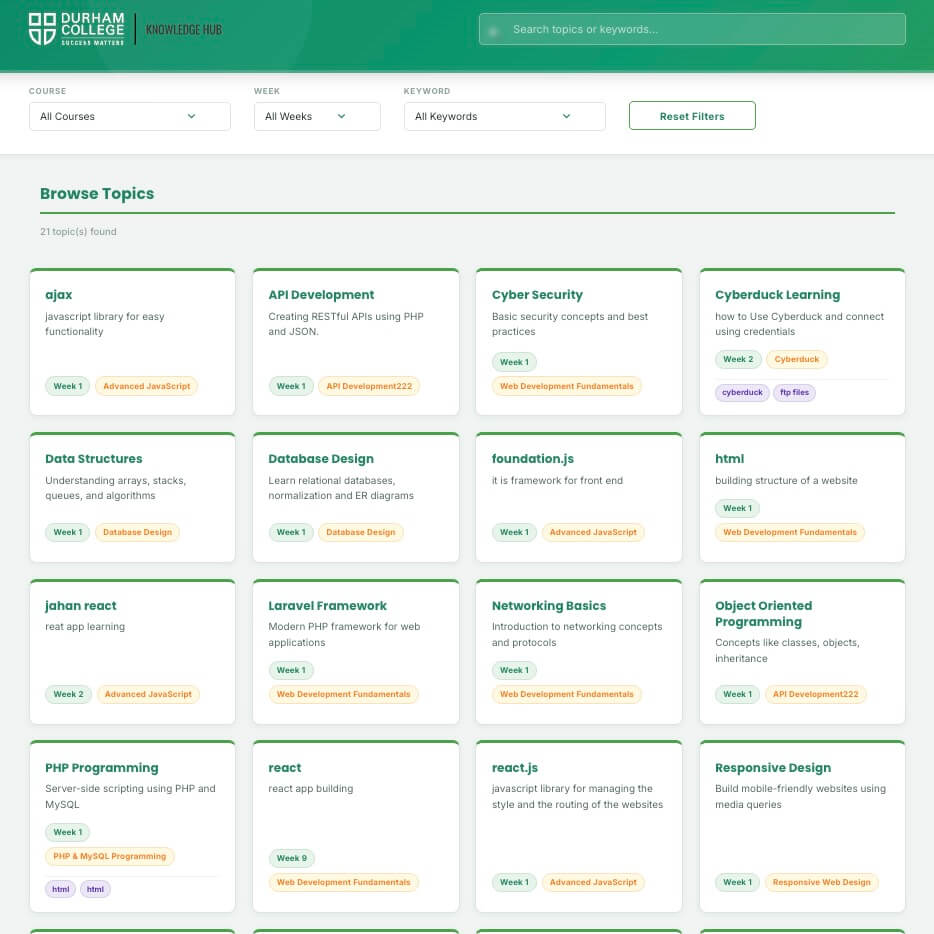Click Web Development Fundamentals tag on Cyber Security
The width and height of the screenshot is (934, 934).
point(566,386)
